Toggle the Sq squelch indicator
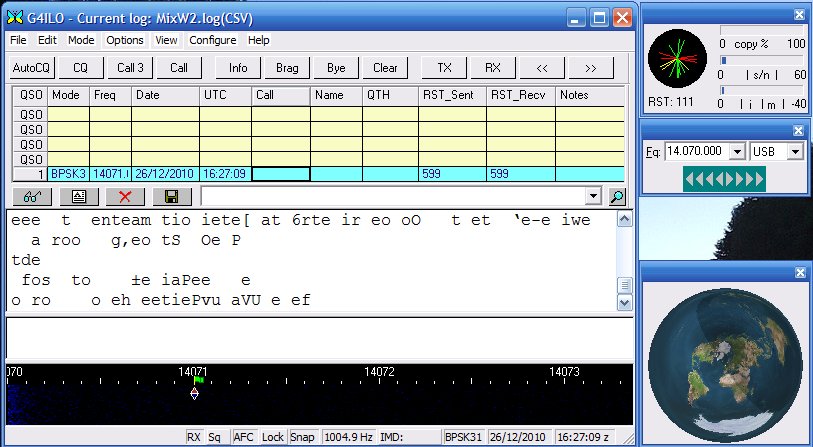The height and width of the screenshot is (447, 813). (215, 437)
